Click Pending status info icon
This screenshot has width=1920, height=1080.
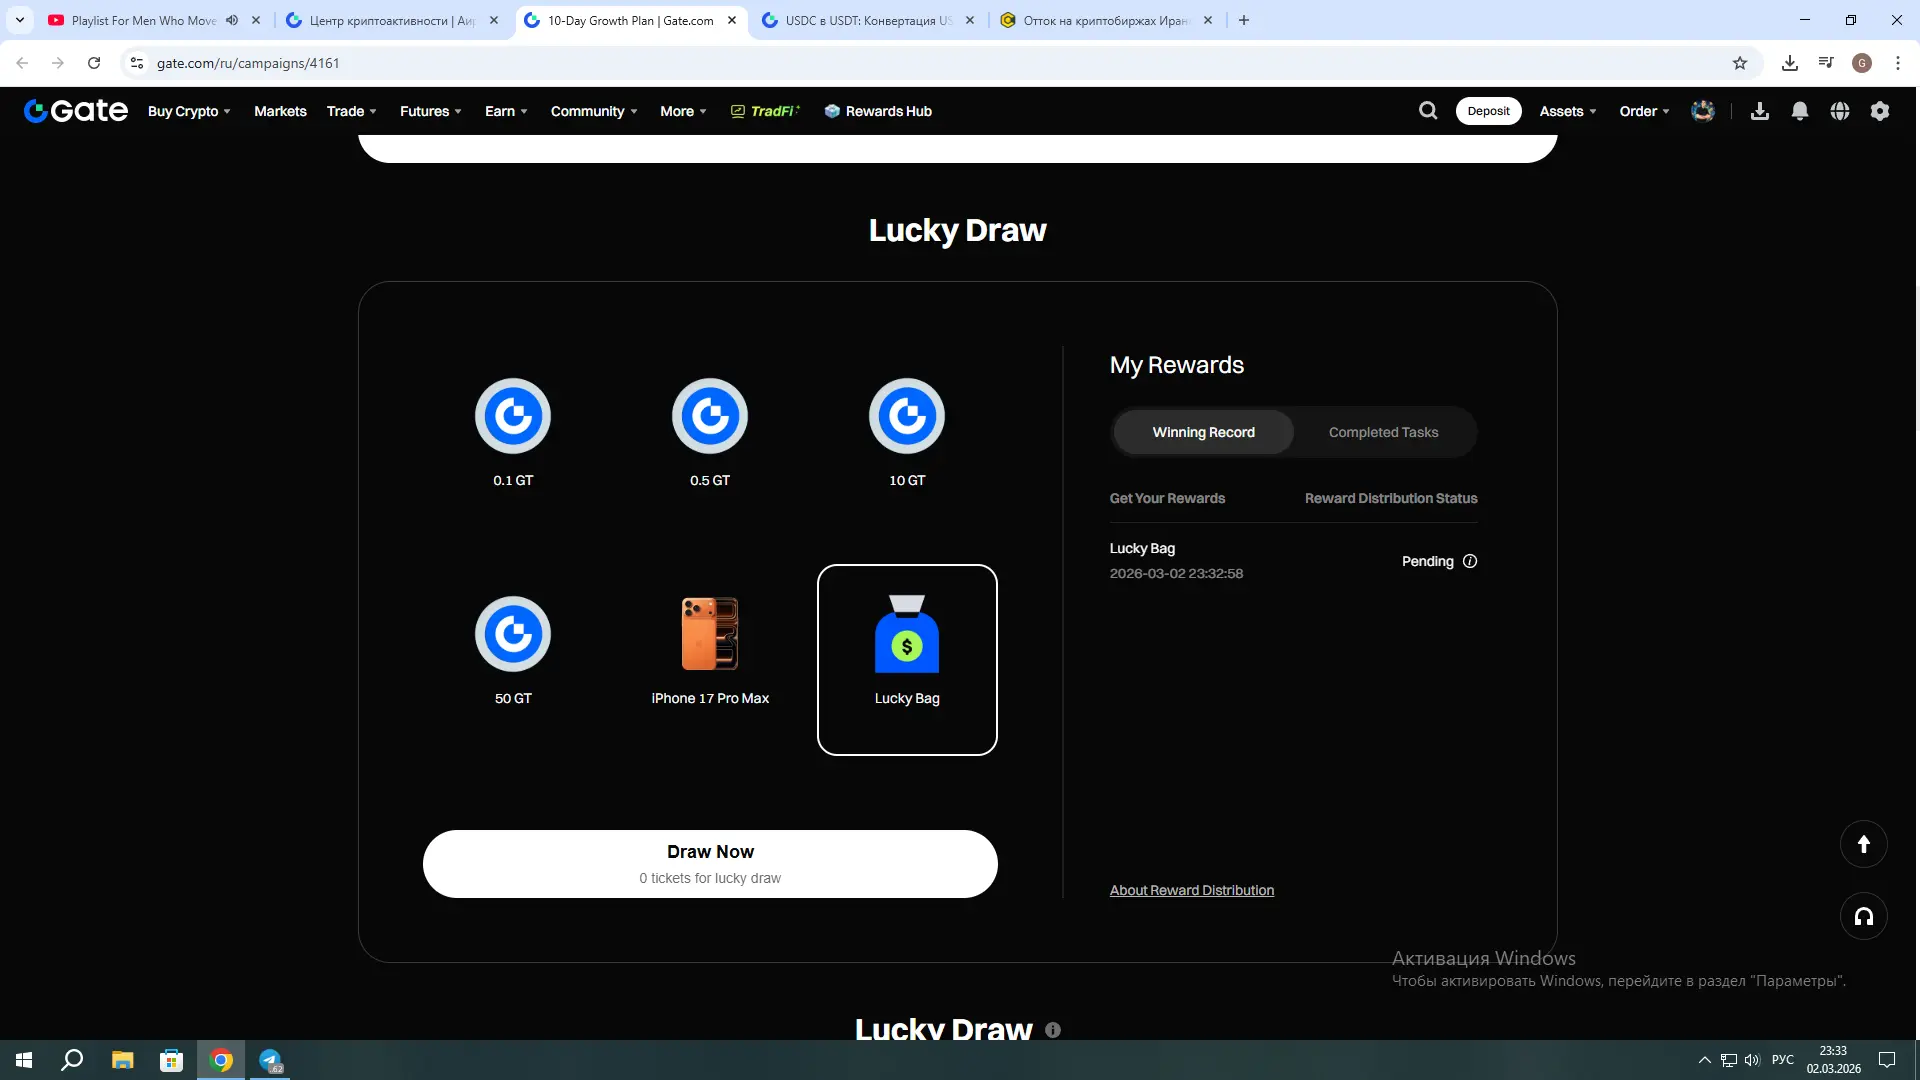pyautogui.click(x=1469, y=561)
